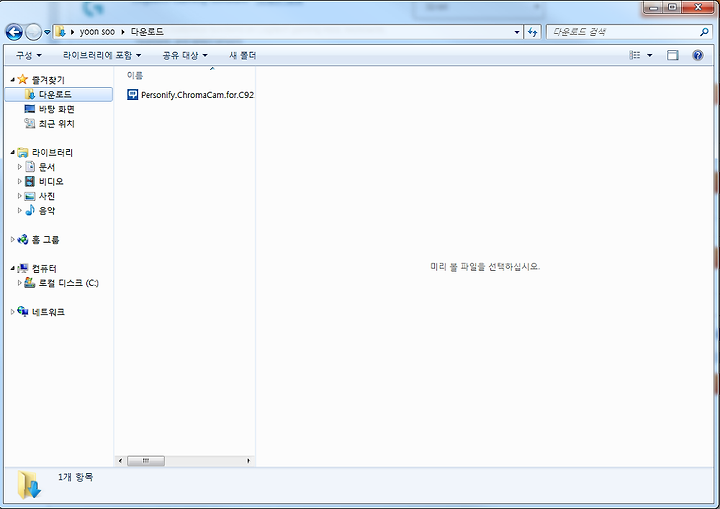
Task: Open the '문서' library
Action: tap(46, 167)
